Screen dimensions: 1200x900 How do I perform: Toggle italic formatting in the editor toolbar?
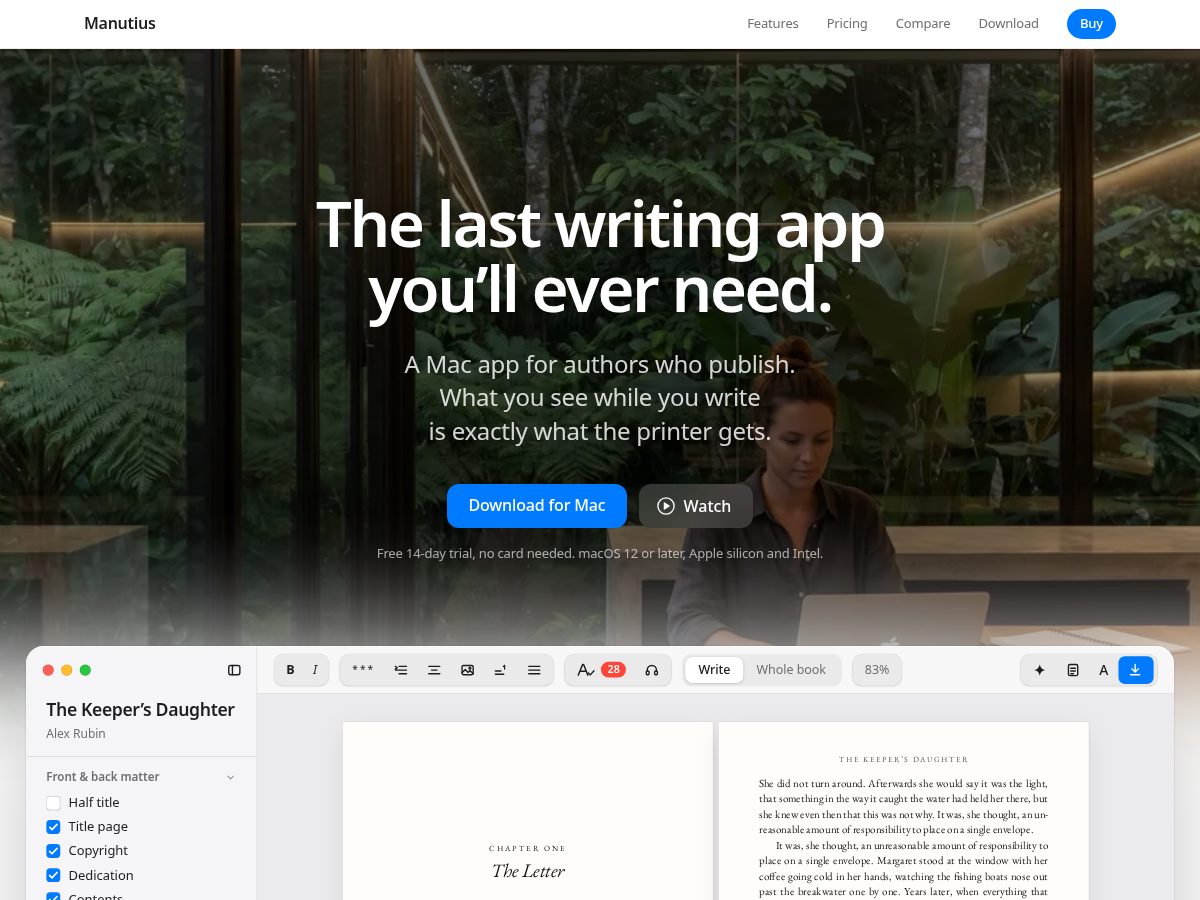tap(315, 670)
